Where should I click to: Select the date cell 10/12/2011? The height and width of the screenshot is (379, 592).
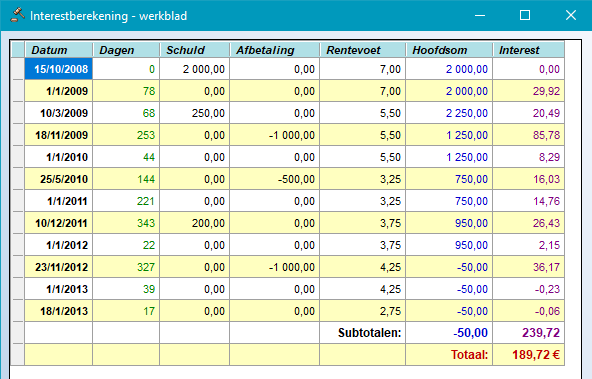[x=59, y=223]
